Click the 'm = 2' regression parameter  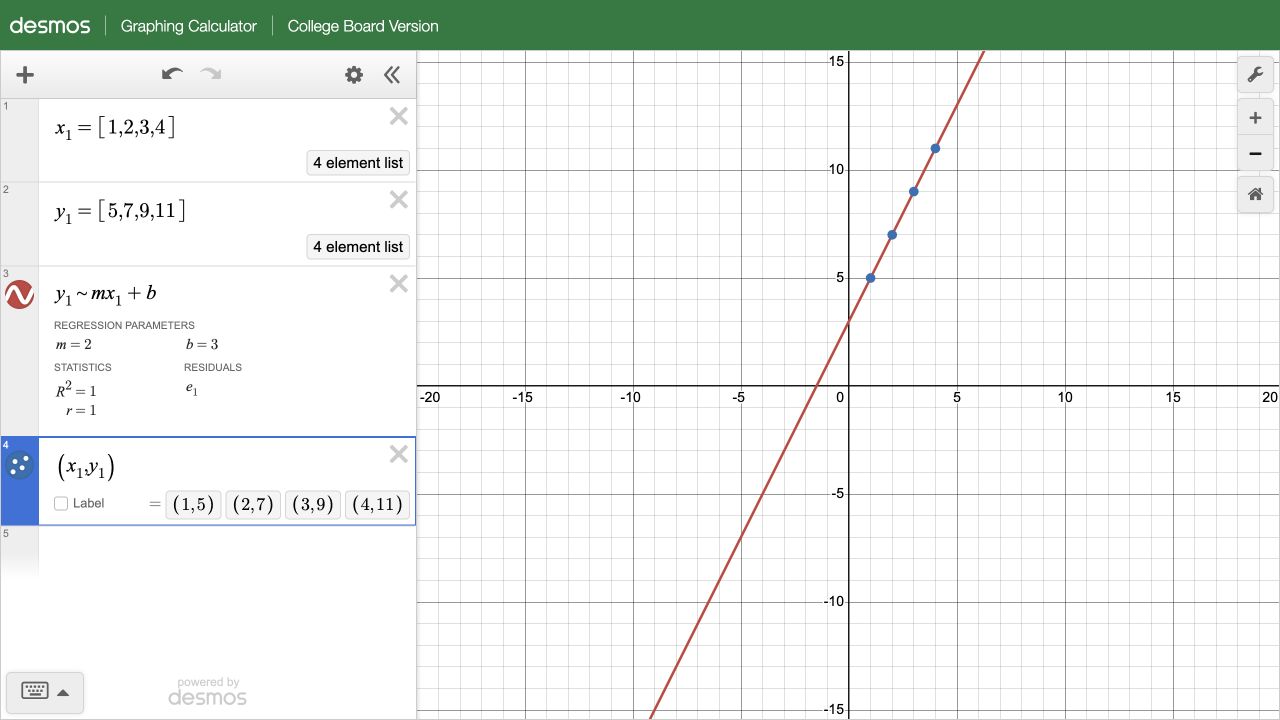coord(73,345)
